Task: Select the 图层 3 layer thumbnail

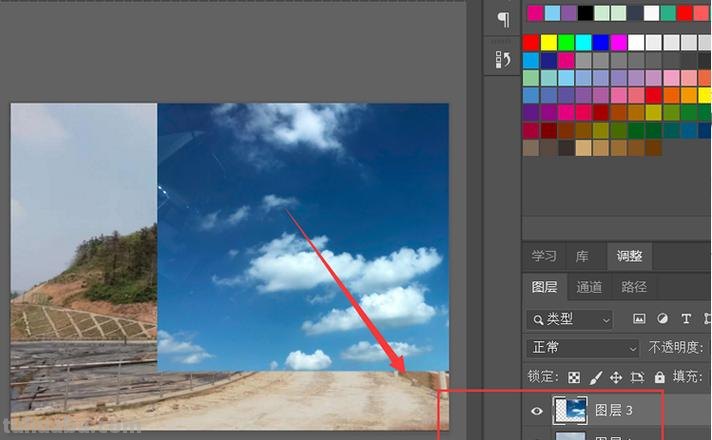Action: coord(572,410)
